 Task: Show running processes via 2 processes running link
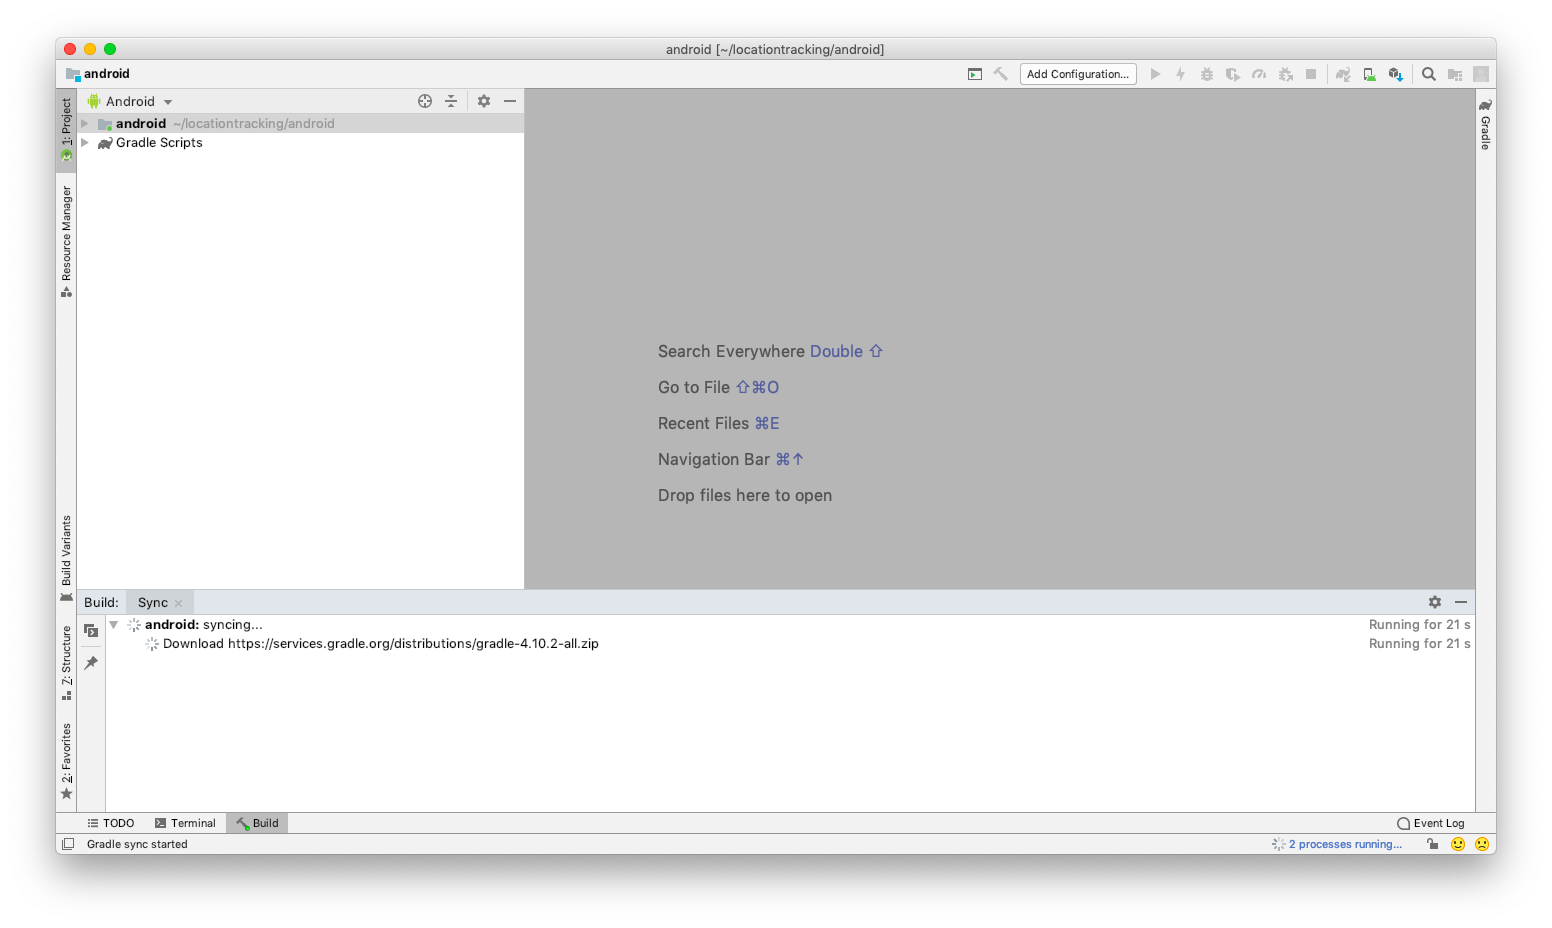(x=1343, y=843)
